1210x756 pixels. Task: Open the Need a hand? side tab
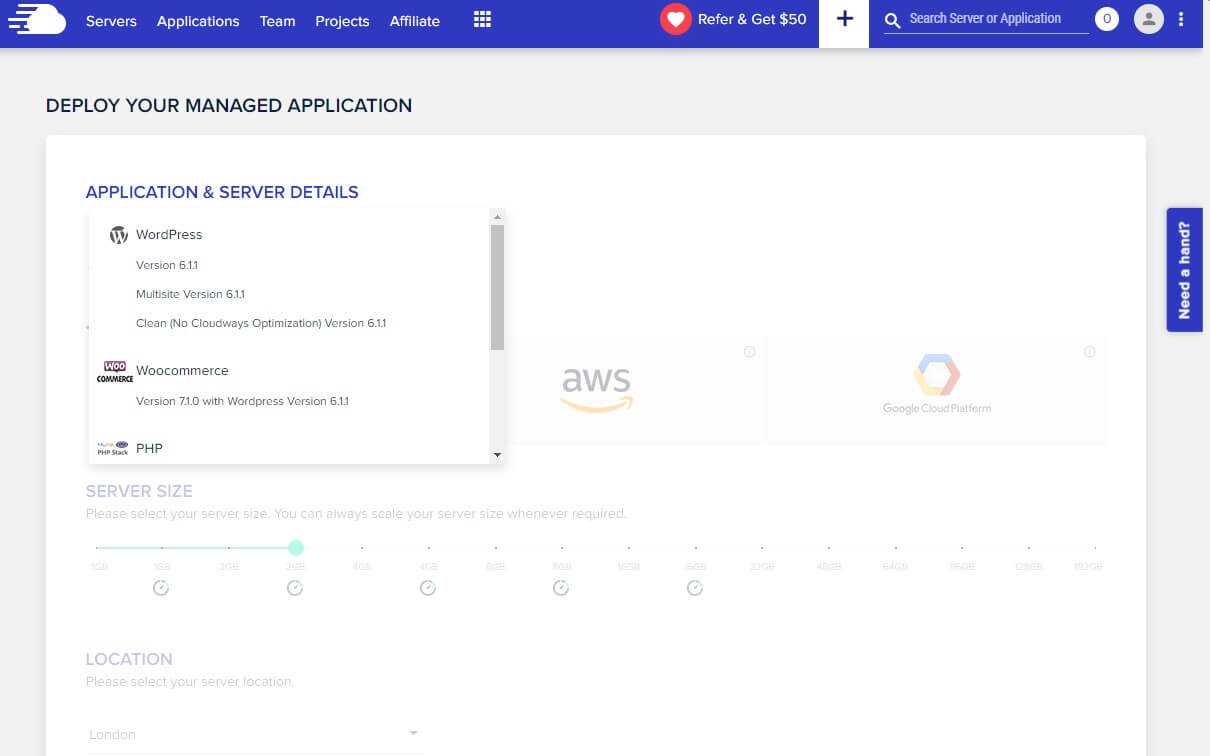[x=1184, y=270]
